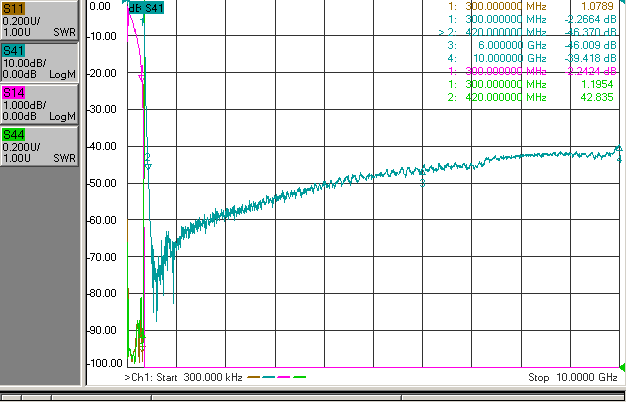Select marker 4 readout -39.418 dB
Screen dimensions: 626x402
[x=590, y=58]
